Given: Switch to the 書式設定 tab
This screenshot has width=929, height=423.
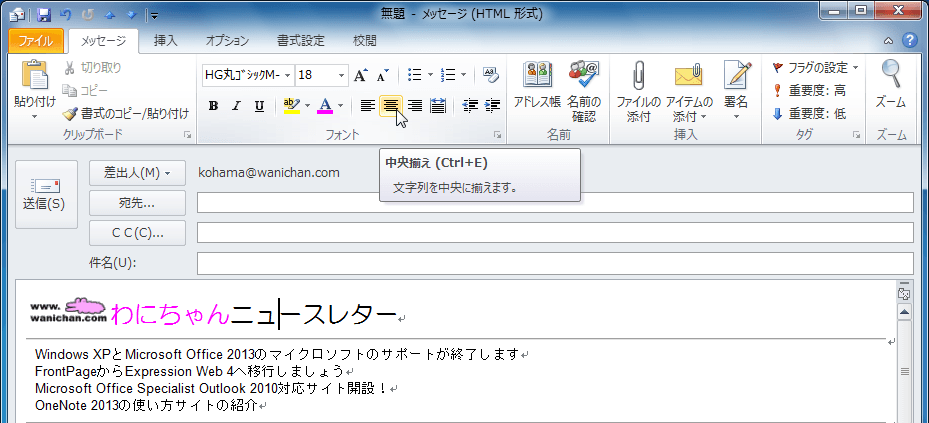Looking at the screenshot, I should [301, 41].
